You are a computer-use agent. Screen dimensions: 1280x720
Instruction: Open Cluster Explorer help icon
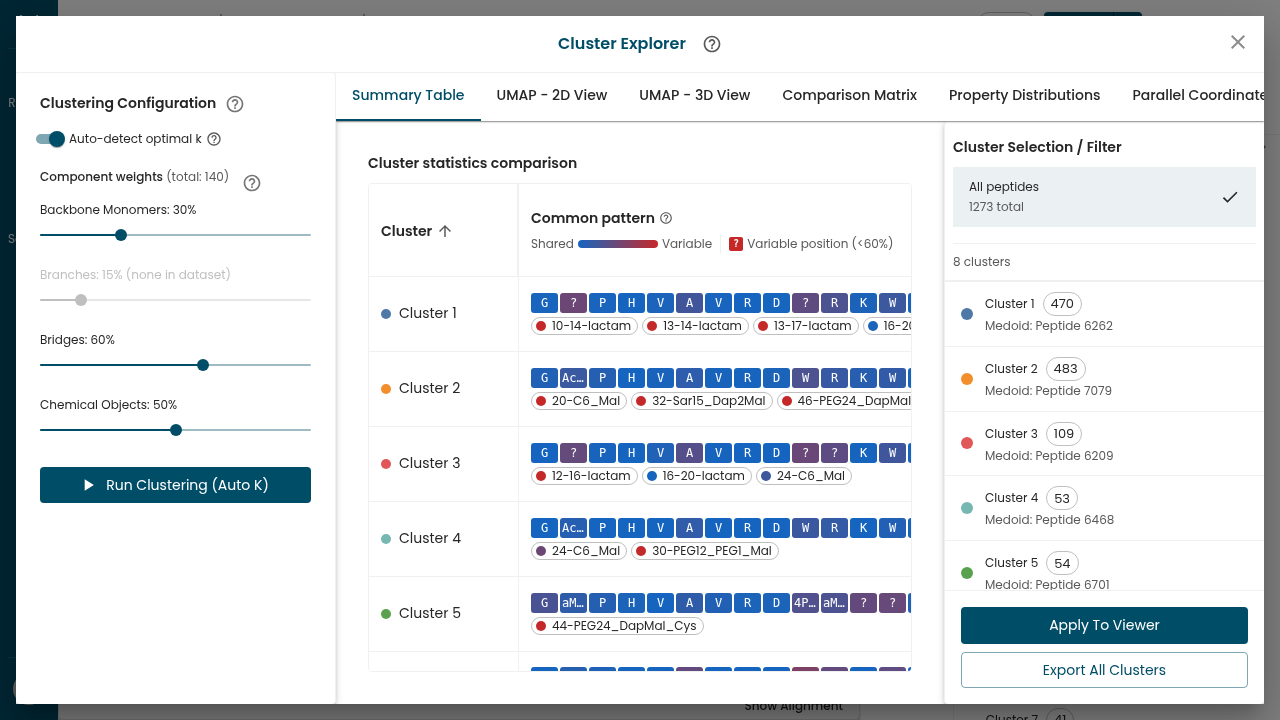[712, 44]
